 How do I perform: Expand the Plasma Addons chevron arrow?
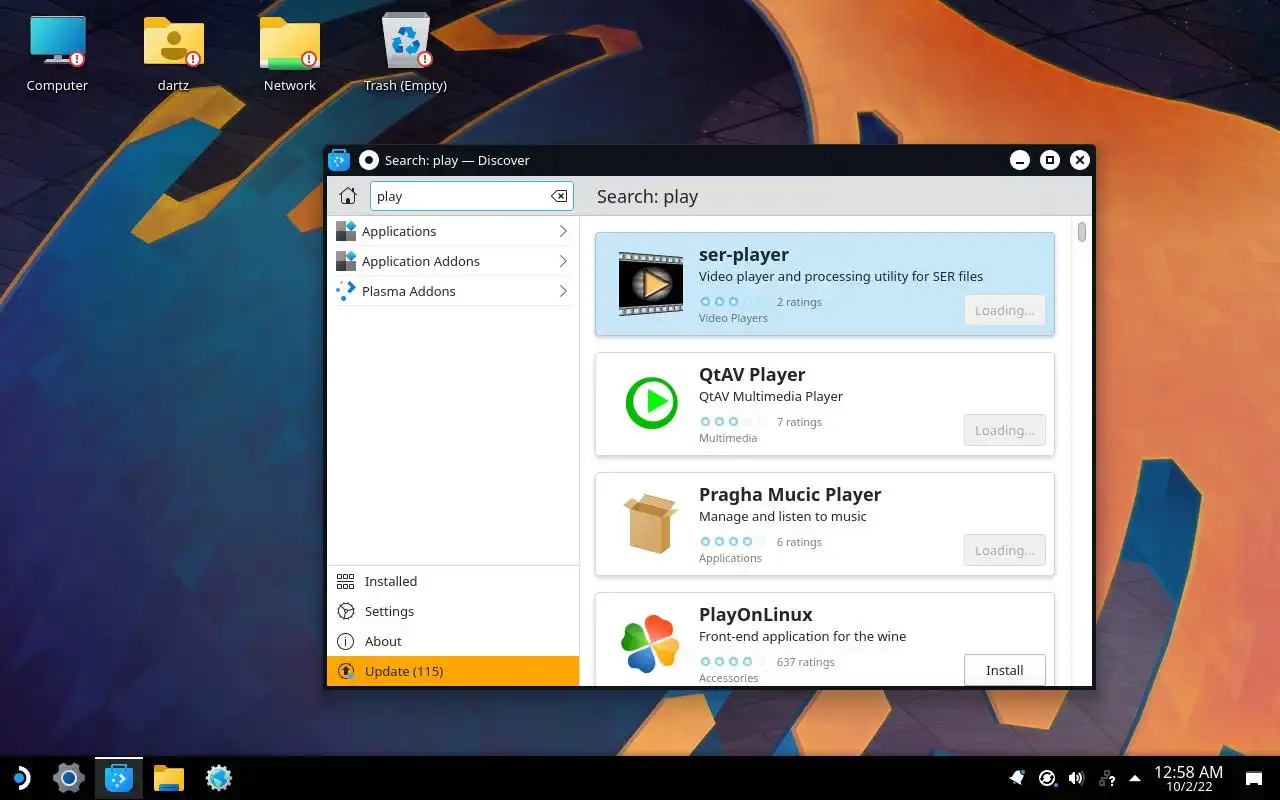[x=563, y=291]
